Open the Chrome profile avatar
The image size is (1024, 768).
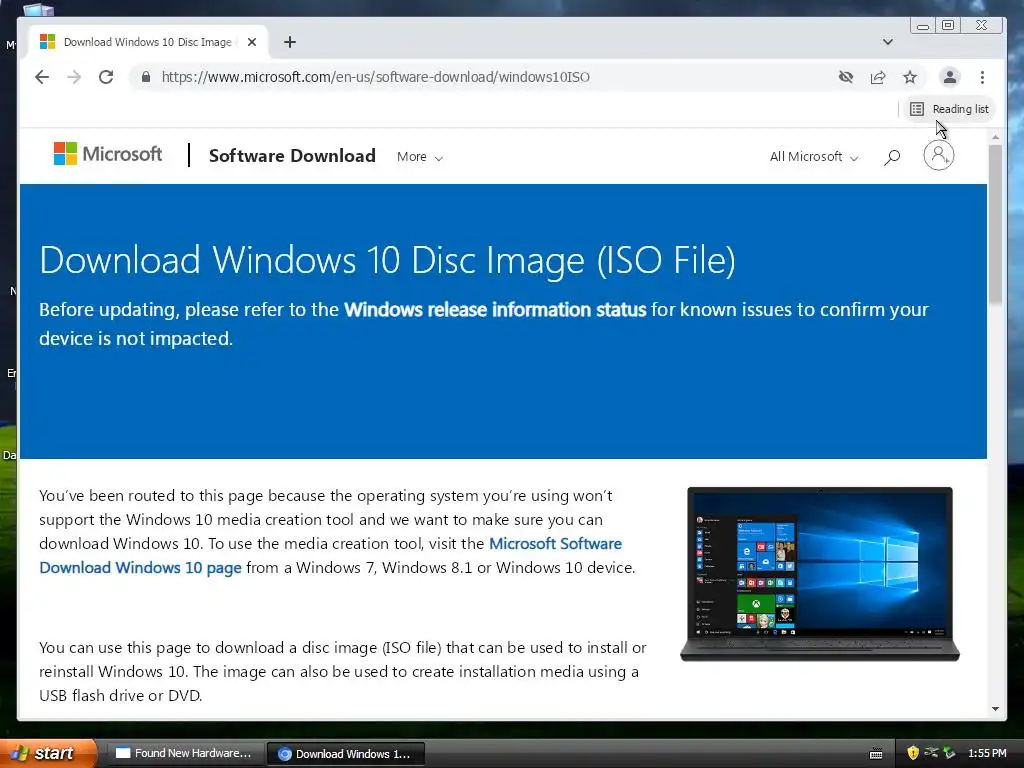(x=950, y=77)
